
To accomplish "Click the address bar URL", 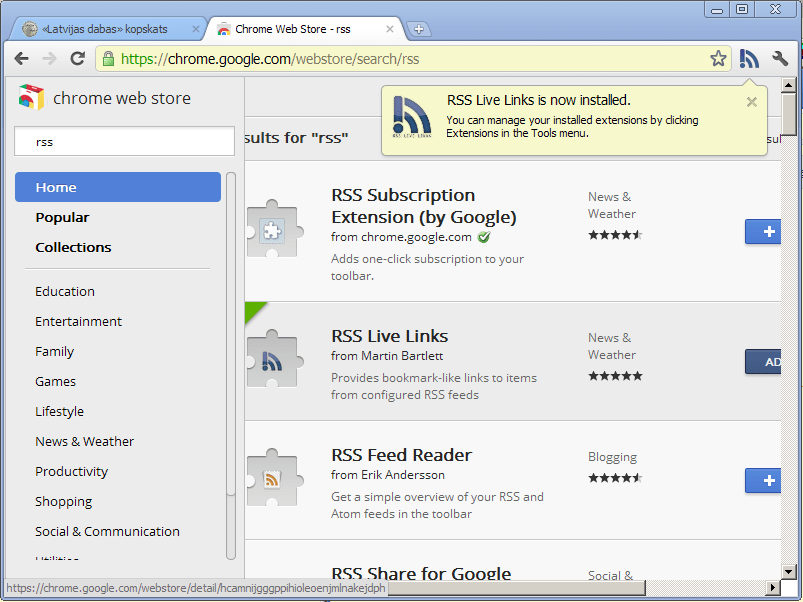I will pyautogui.click(x=270, y=59).
